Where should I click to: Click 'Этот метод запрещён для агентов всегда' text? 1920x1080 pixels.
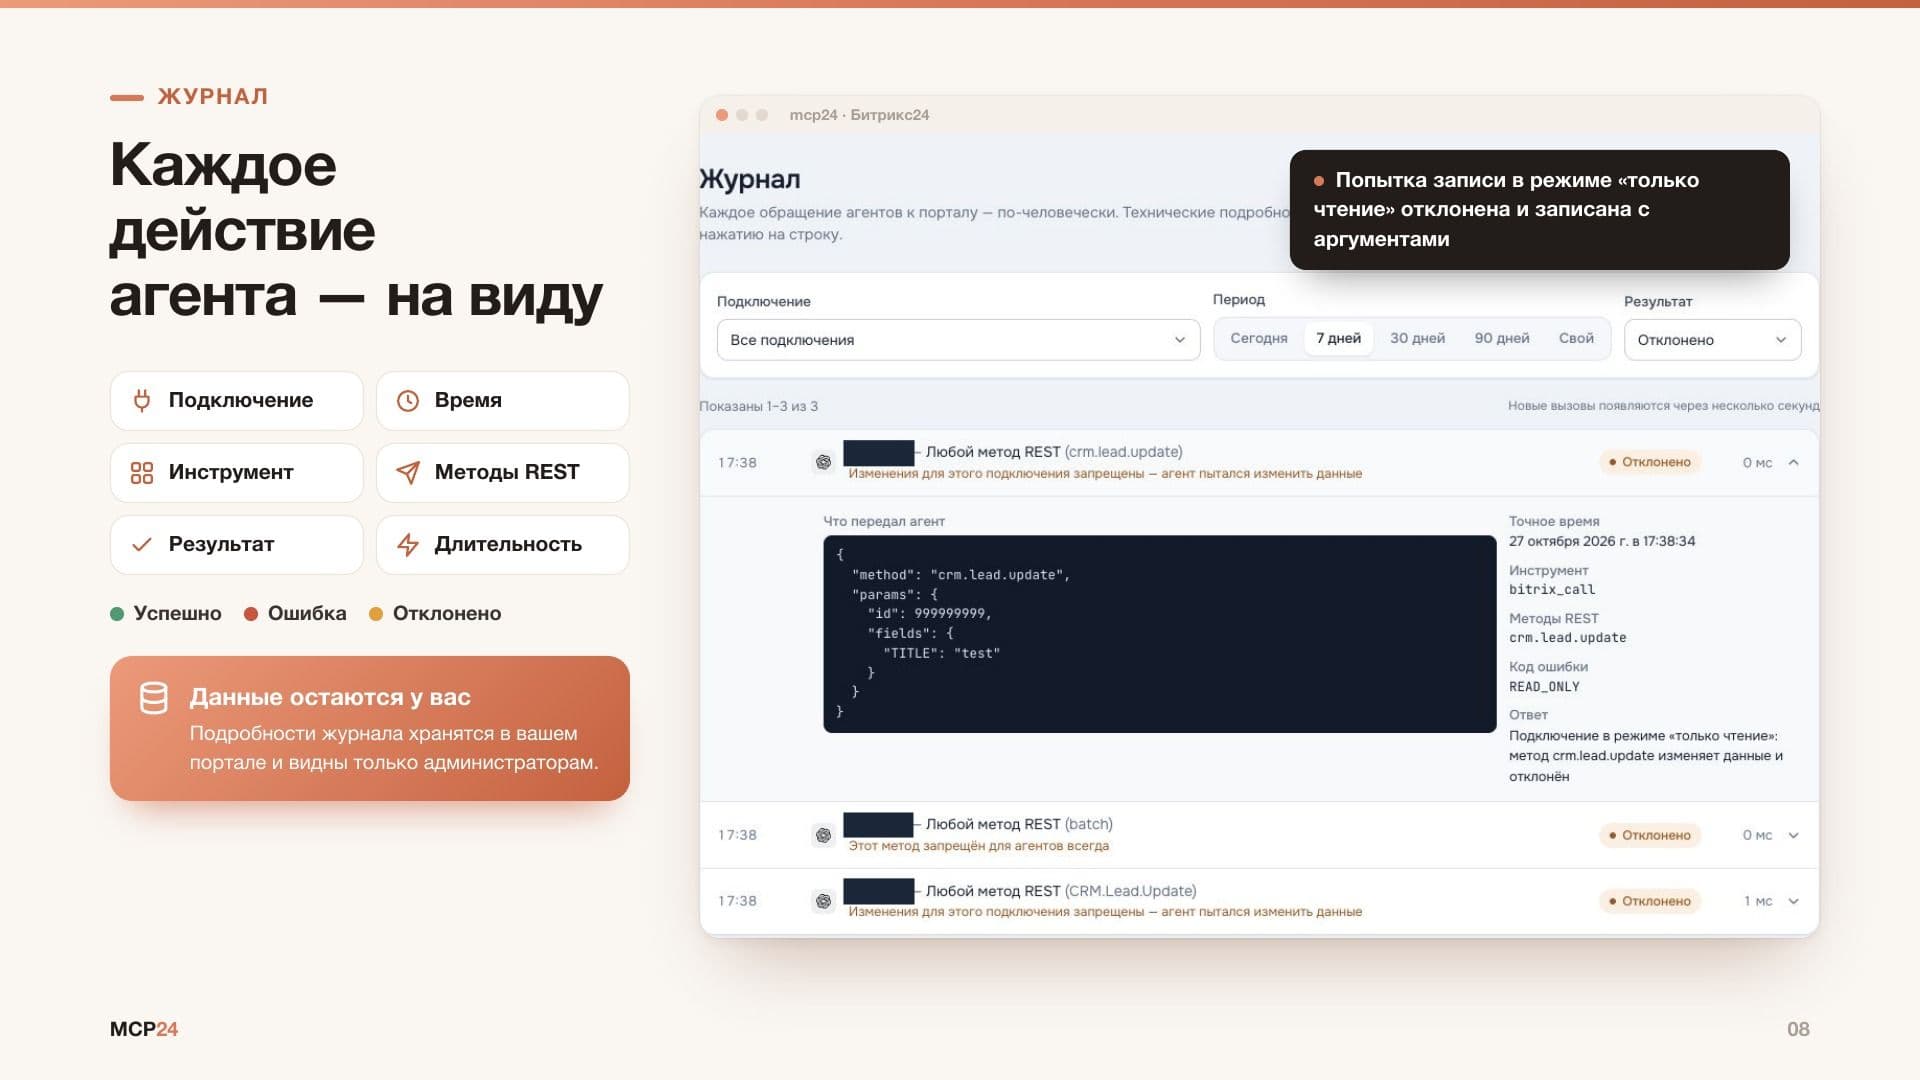click(x=979, y=846)
